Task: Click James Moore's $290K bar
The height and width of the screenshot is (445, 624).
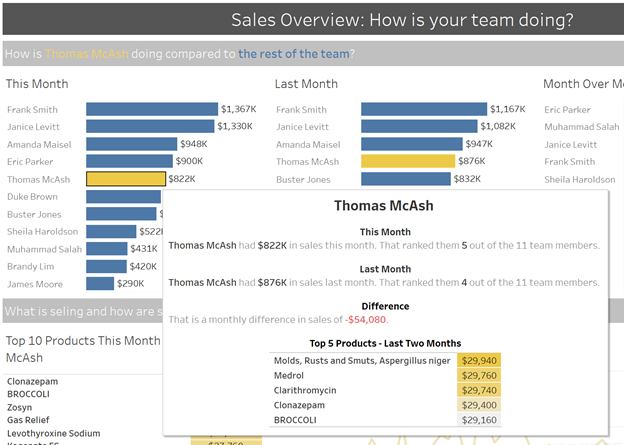Action: [x=100, y=284]
